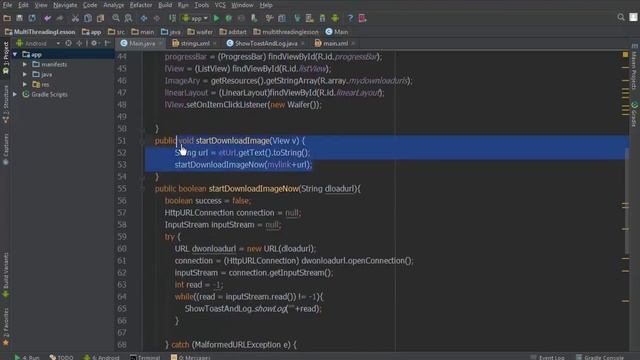Click the Help question mark icon
640x360 pixels.
click(x=350, y=18)
